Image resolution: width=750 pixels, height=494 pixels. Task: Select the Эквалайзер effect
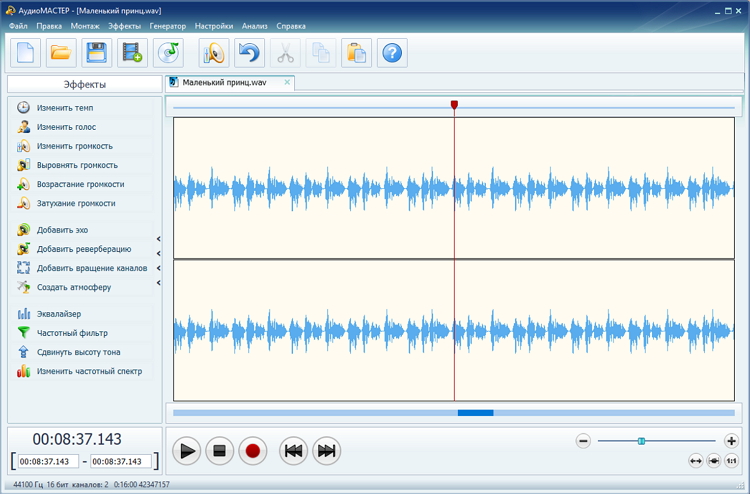point(58,314)
